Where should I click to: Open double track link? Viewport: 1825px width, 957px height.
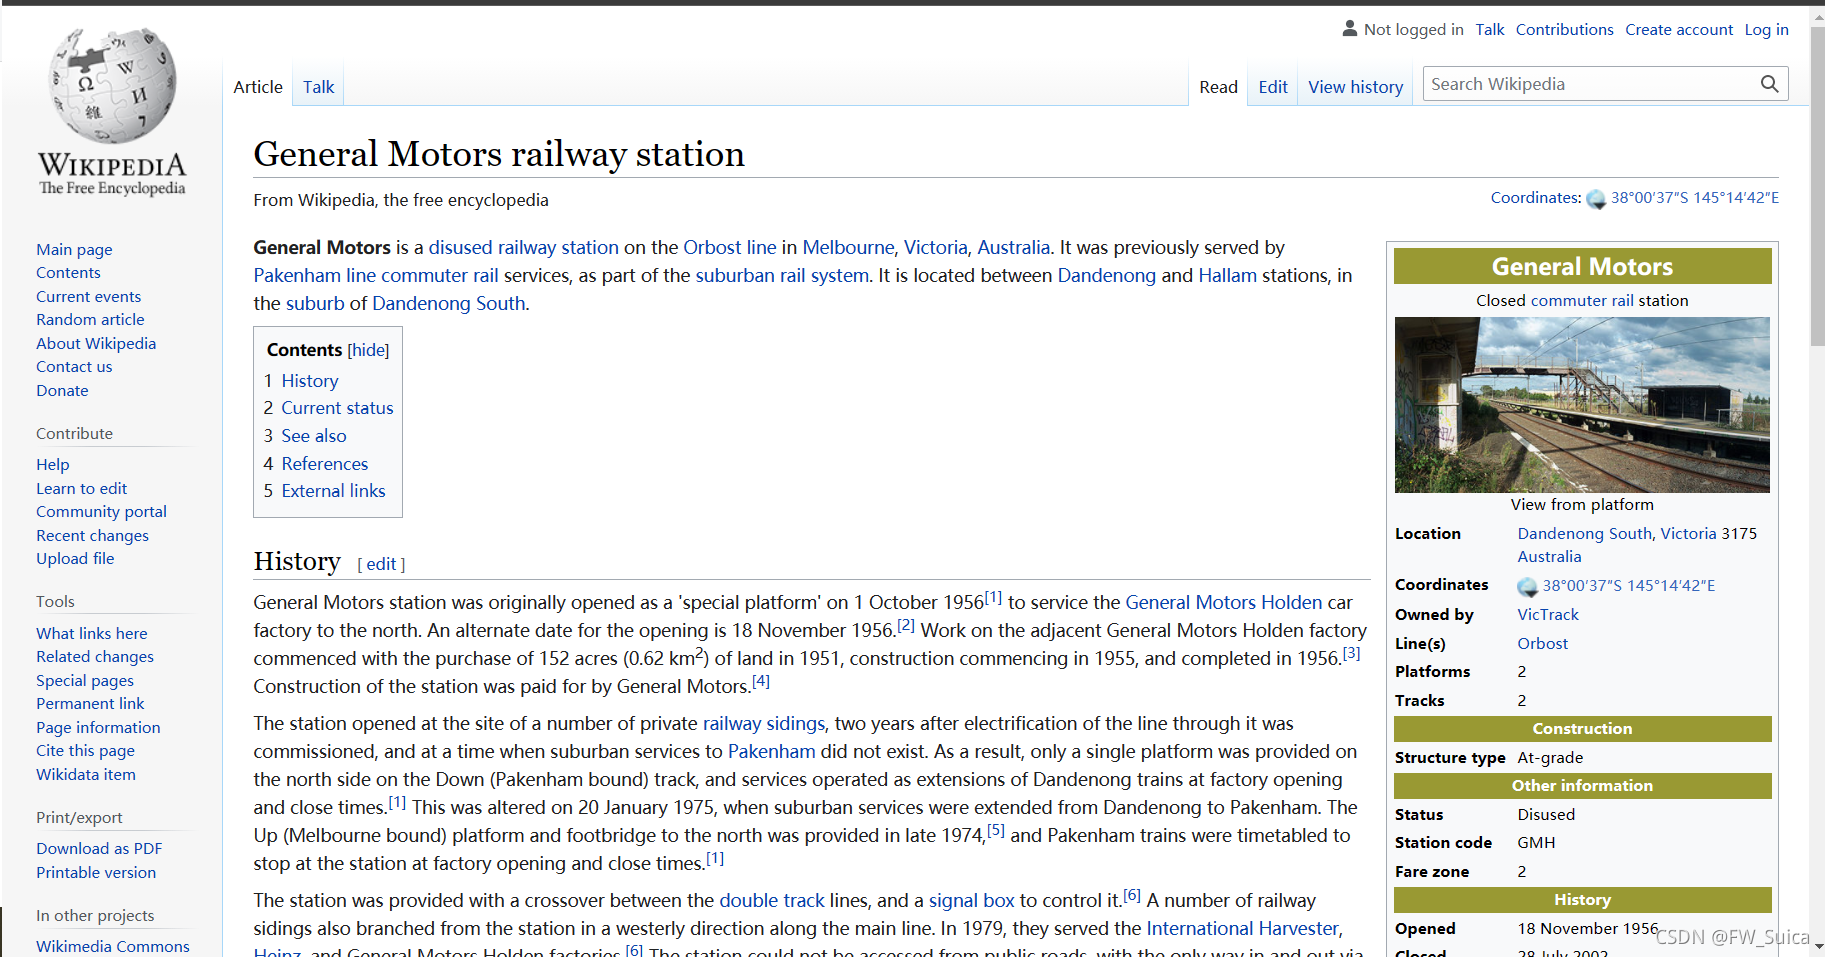coord(772,900)
